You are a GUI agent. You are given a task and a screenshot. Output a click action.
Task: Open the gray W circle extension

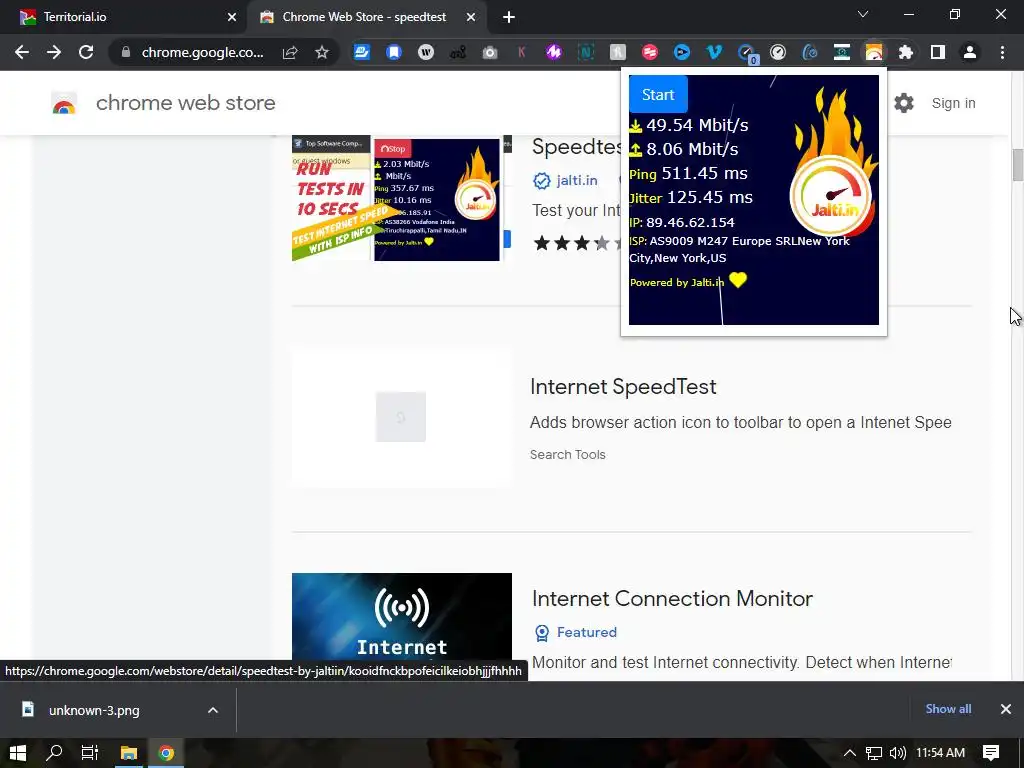(x=426, y=52)
